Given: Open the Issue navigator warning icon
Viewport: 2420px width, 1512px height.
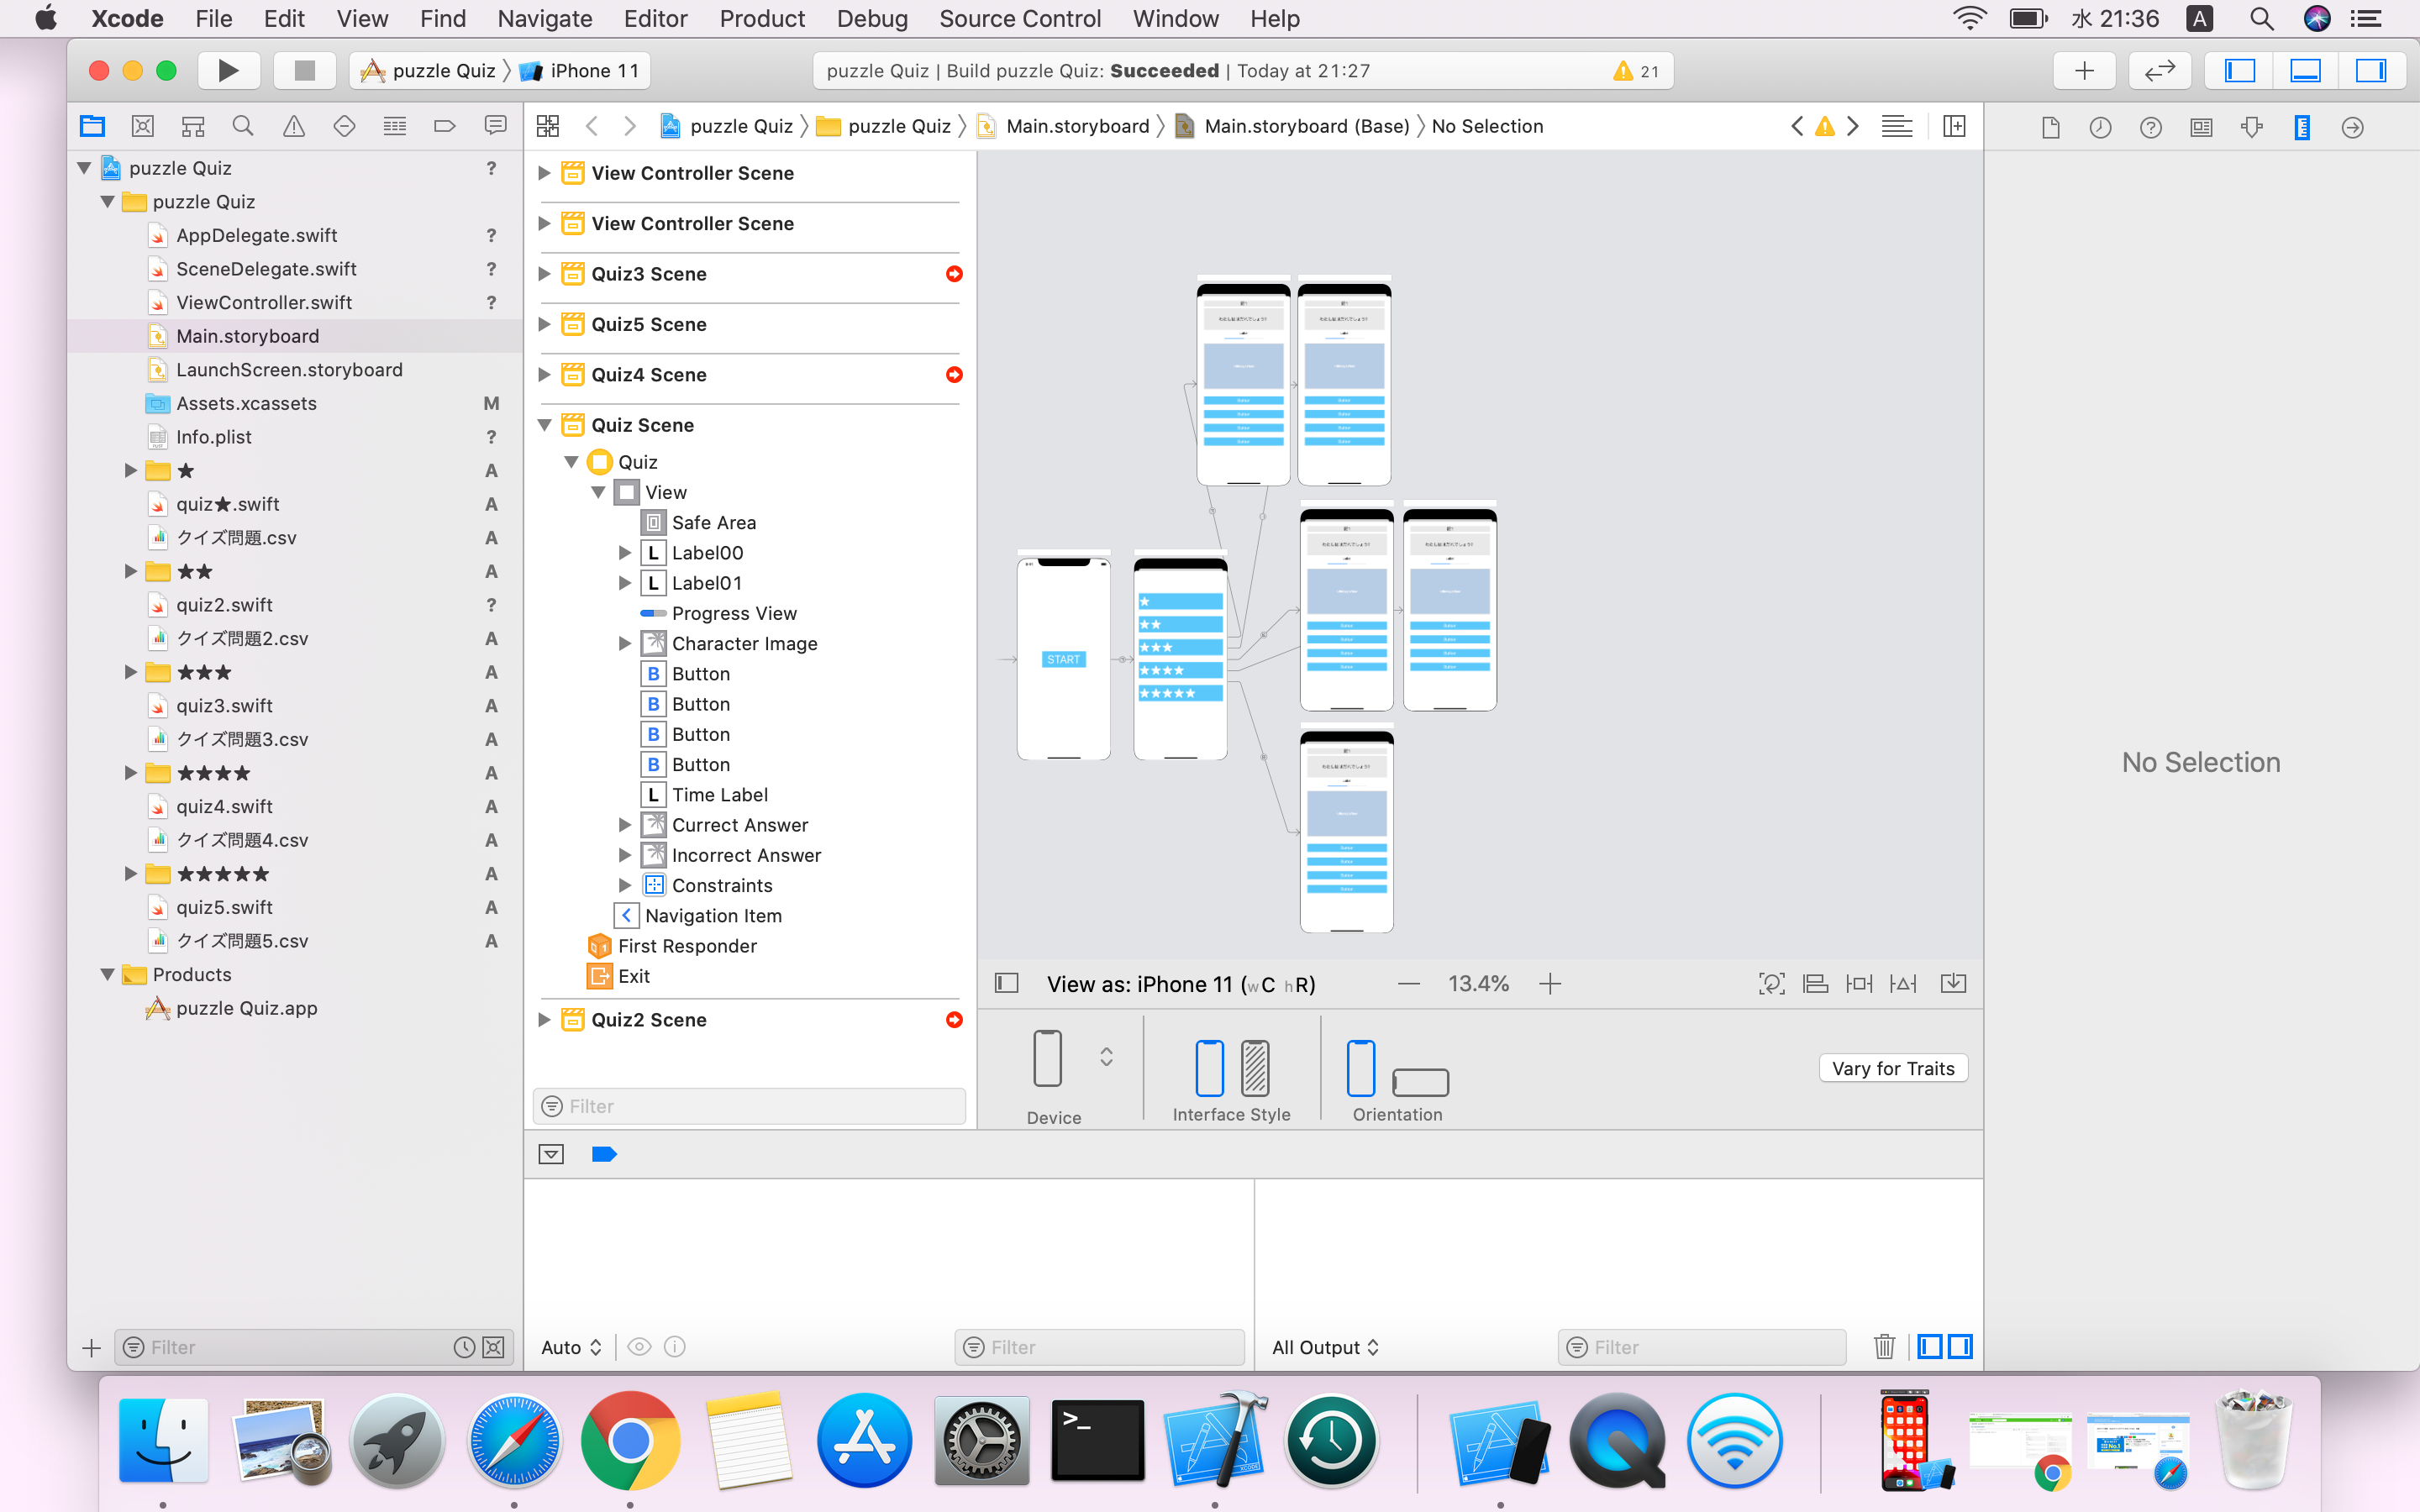Looking at the screenshot, I should point(294,126).
